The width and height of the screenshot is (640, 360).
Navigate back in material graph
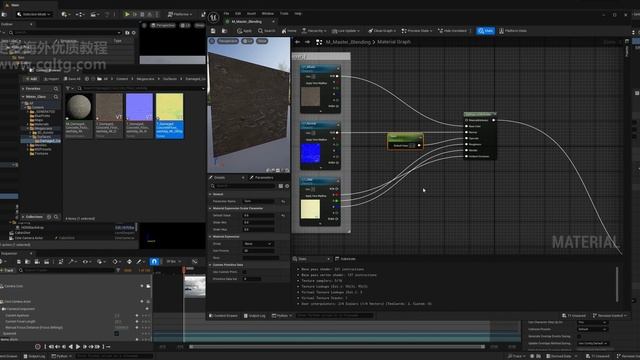point(297,42)
